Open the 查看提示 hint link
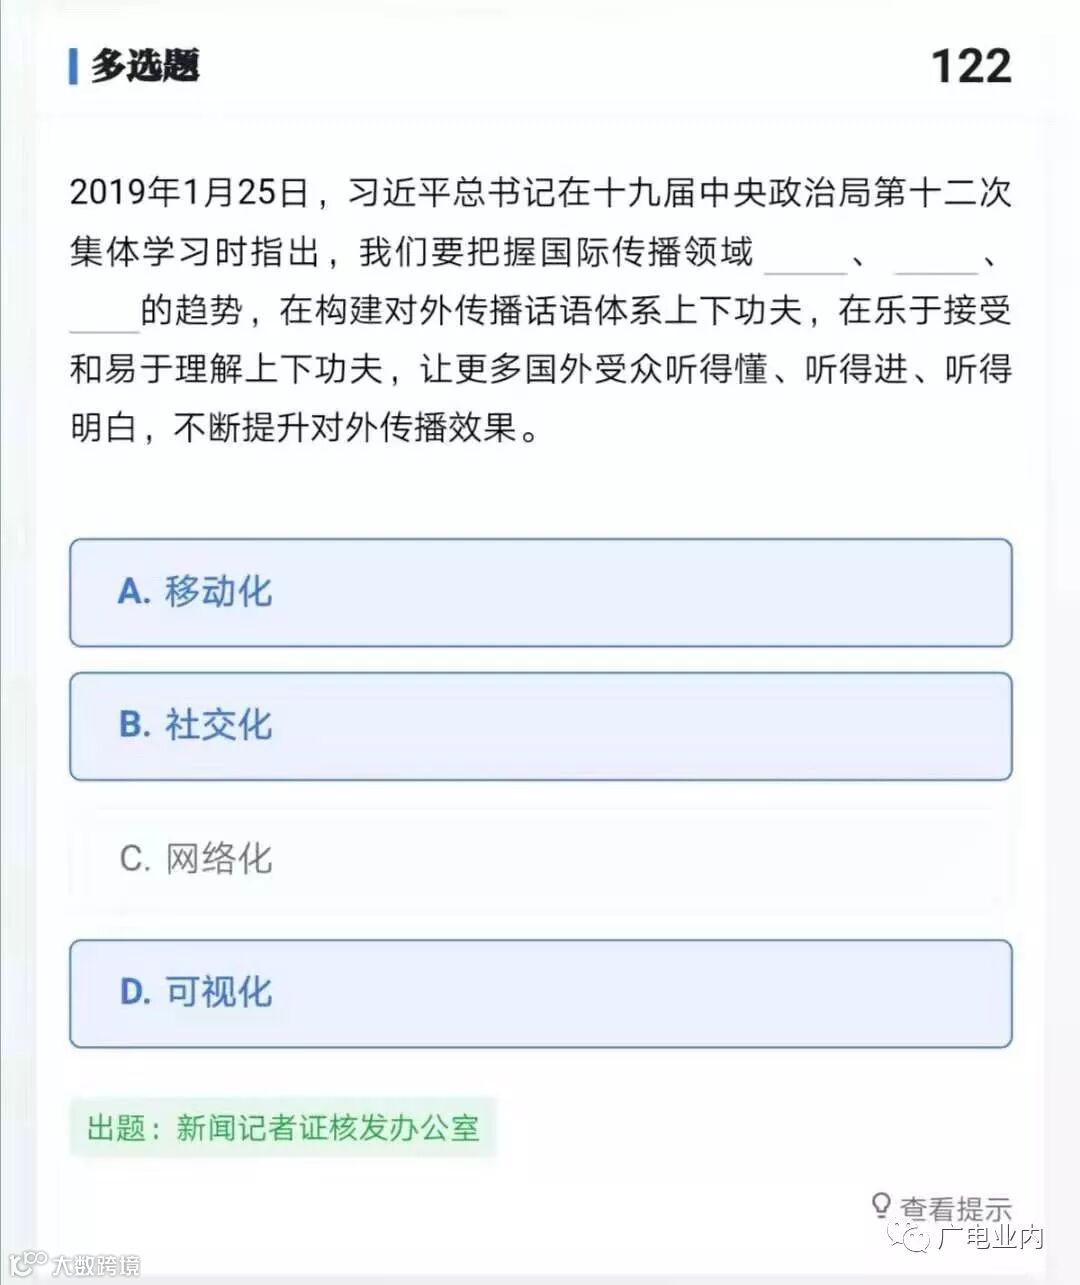Viewport: 1080px width, 1285px height. click(x=955, y=1208)
